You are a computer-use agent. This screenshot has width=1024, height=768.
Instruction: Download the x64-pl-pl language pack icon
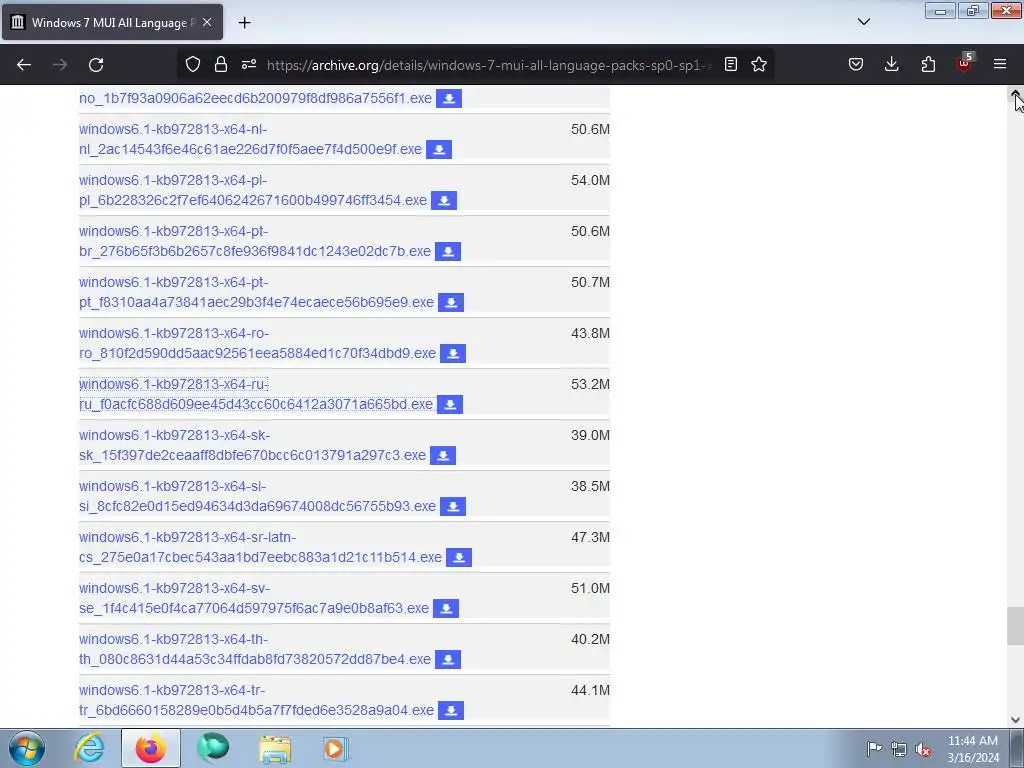click(x=444, y=200)
